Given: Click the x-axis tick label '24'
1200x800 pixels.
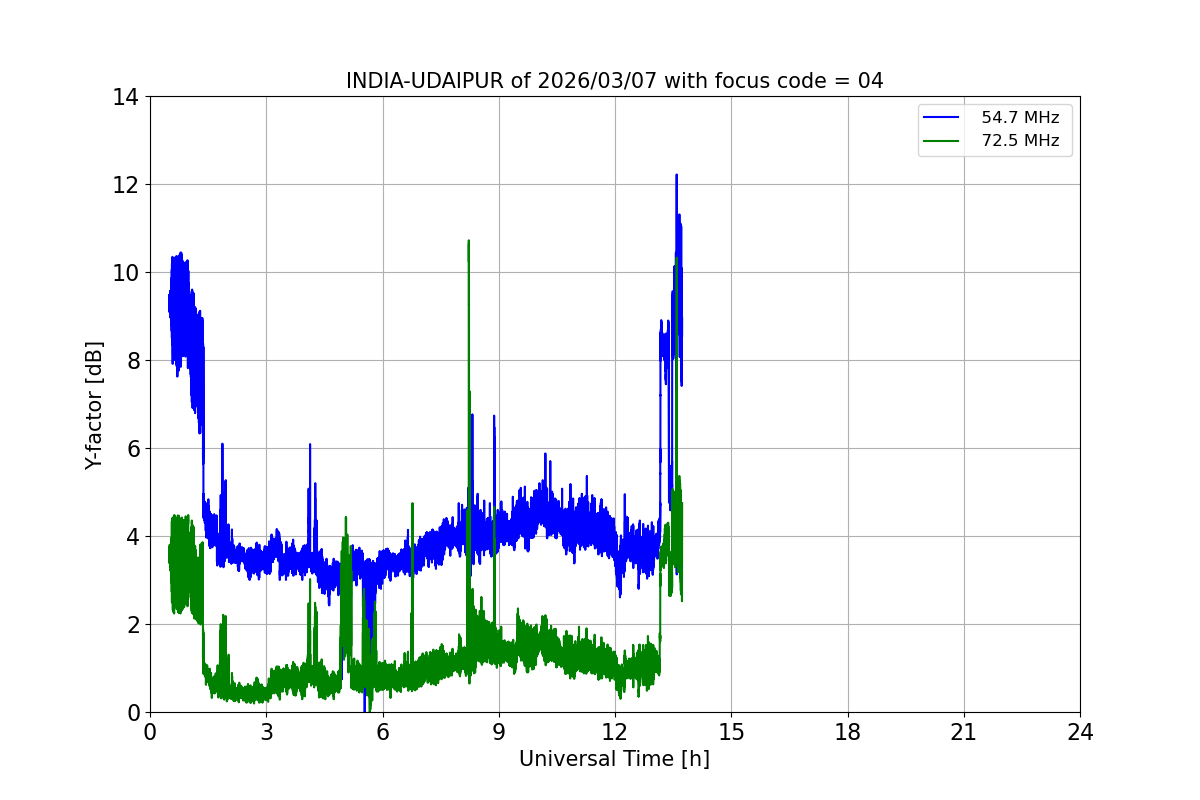Looking at the screenshot, I should pyautogui.click(x=1080, y=732).
